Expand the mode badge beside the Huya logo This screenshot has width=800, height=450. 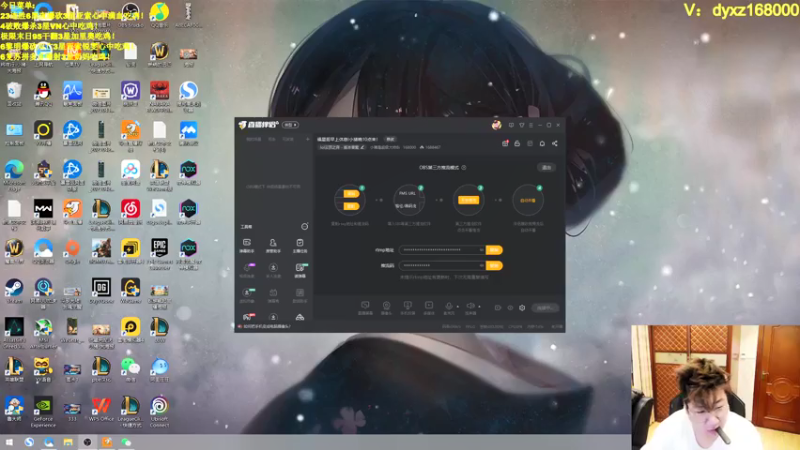coord(290,125)
